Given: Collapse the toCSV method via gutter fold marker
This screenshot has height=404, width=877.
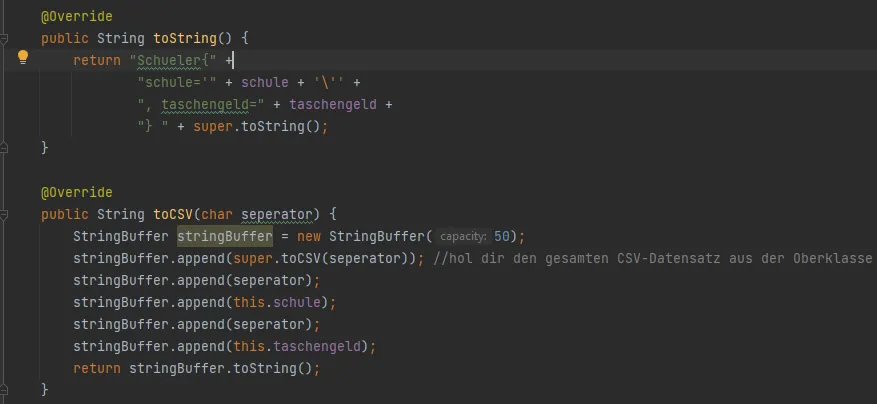Looking at the screenshot, I should [3, 215].
